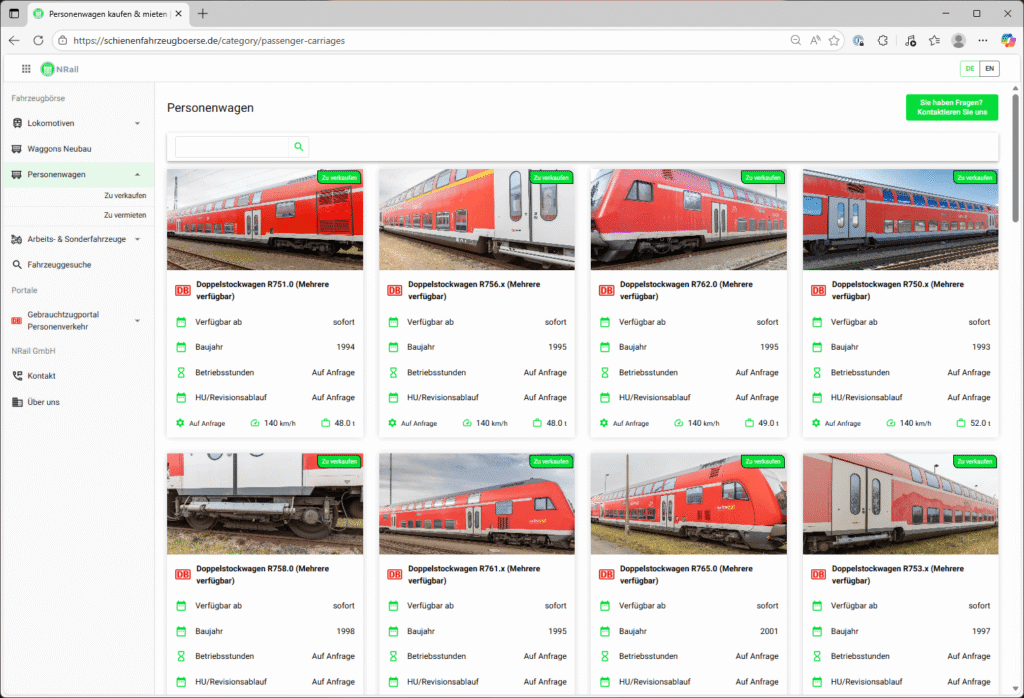Open the apps grid menu icon

[x=26, y=69]
